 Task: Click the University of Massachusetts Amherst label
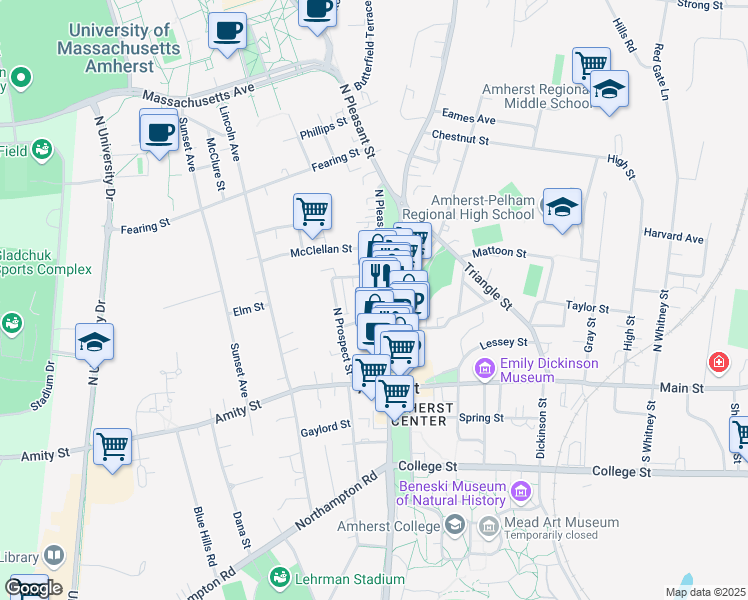coord(119,48)
